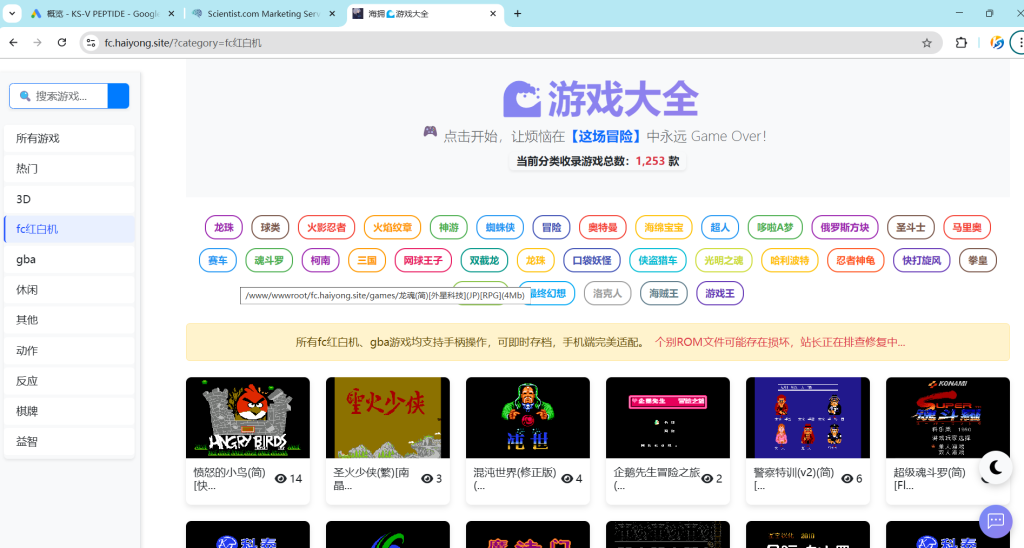Screen dimensions: 1024x548
Task: Click the 冒险 tag
Action: click(x=552, y=227)
